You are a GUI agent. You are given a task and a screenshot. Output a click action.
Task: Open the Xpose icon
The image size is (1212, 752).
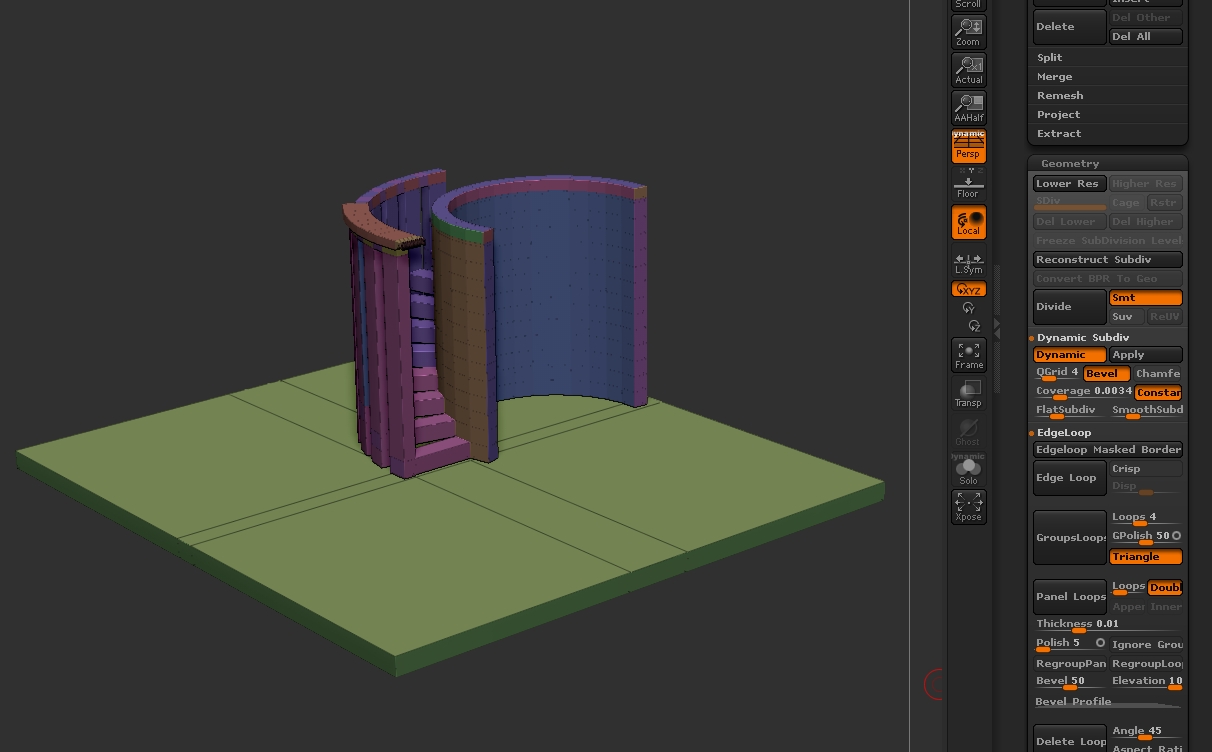(x=968, y=507)
